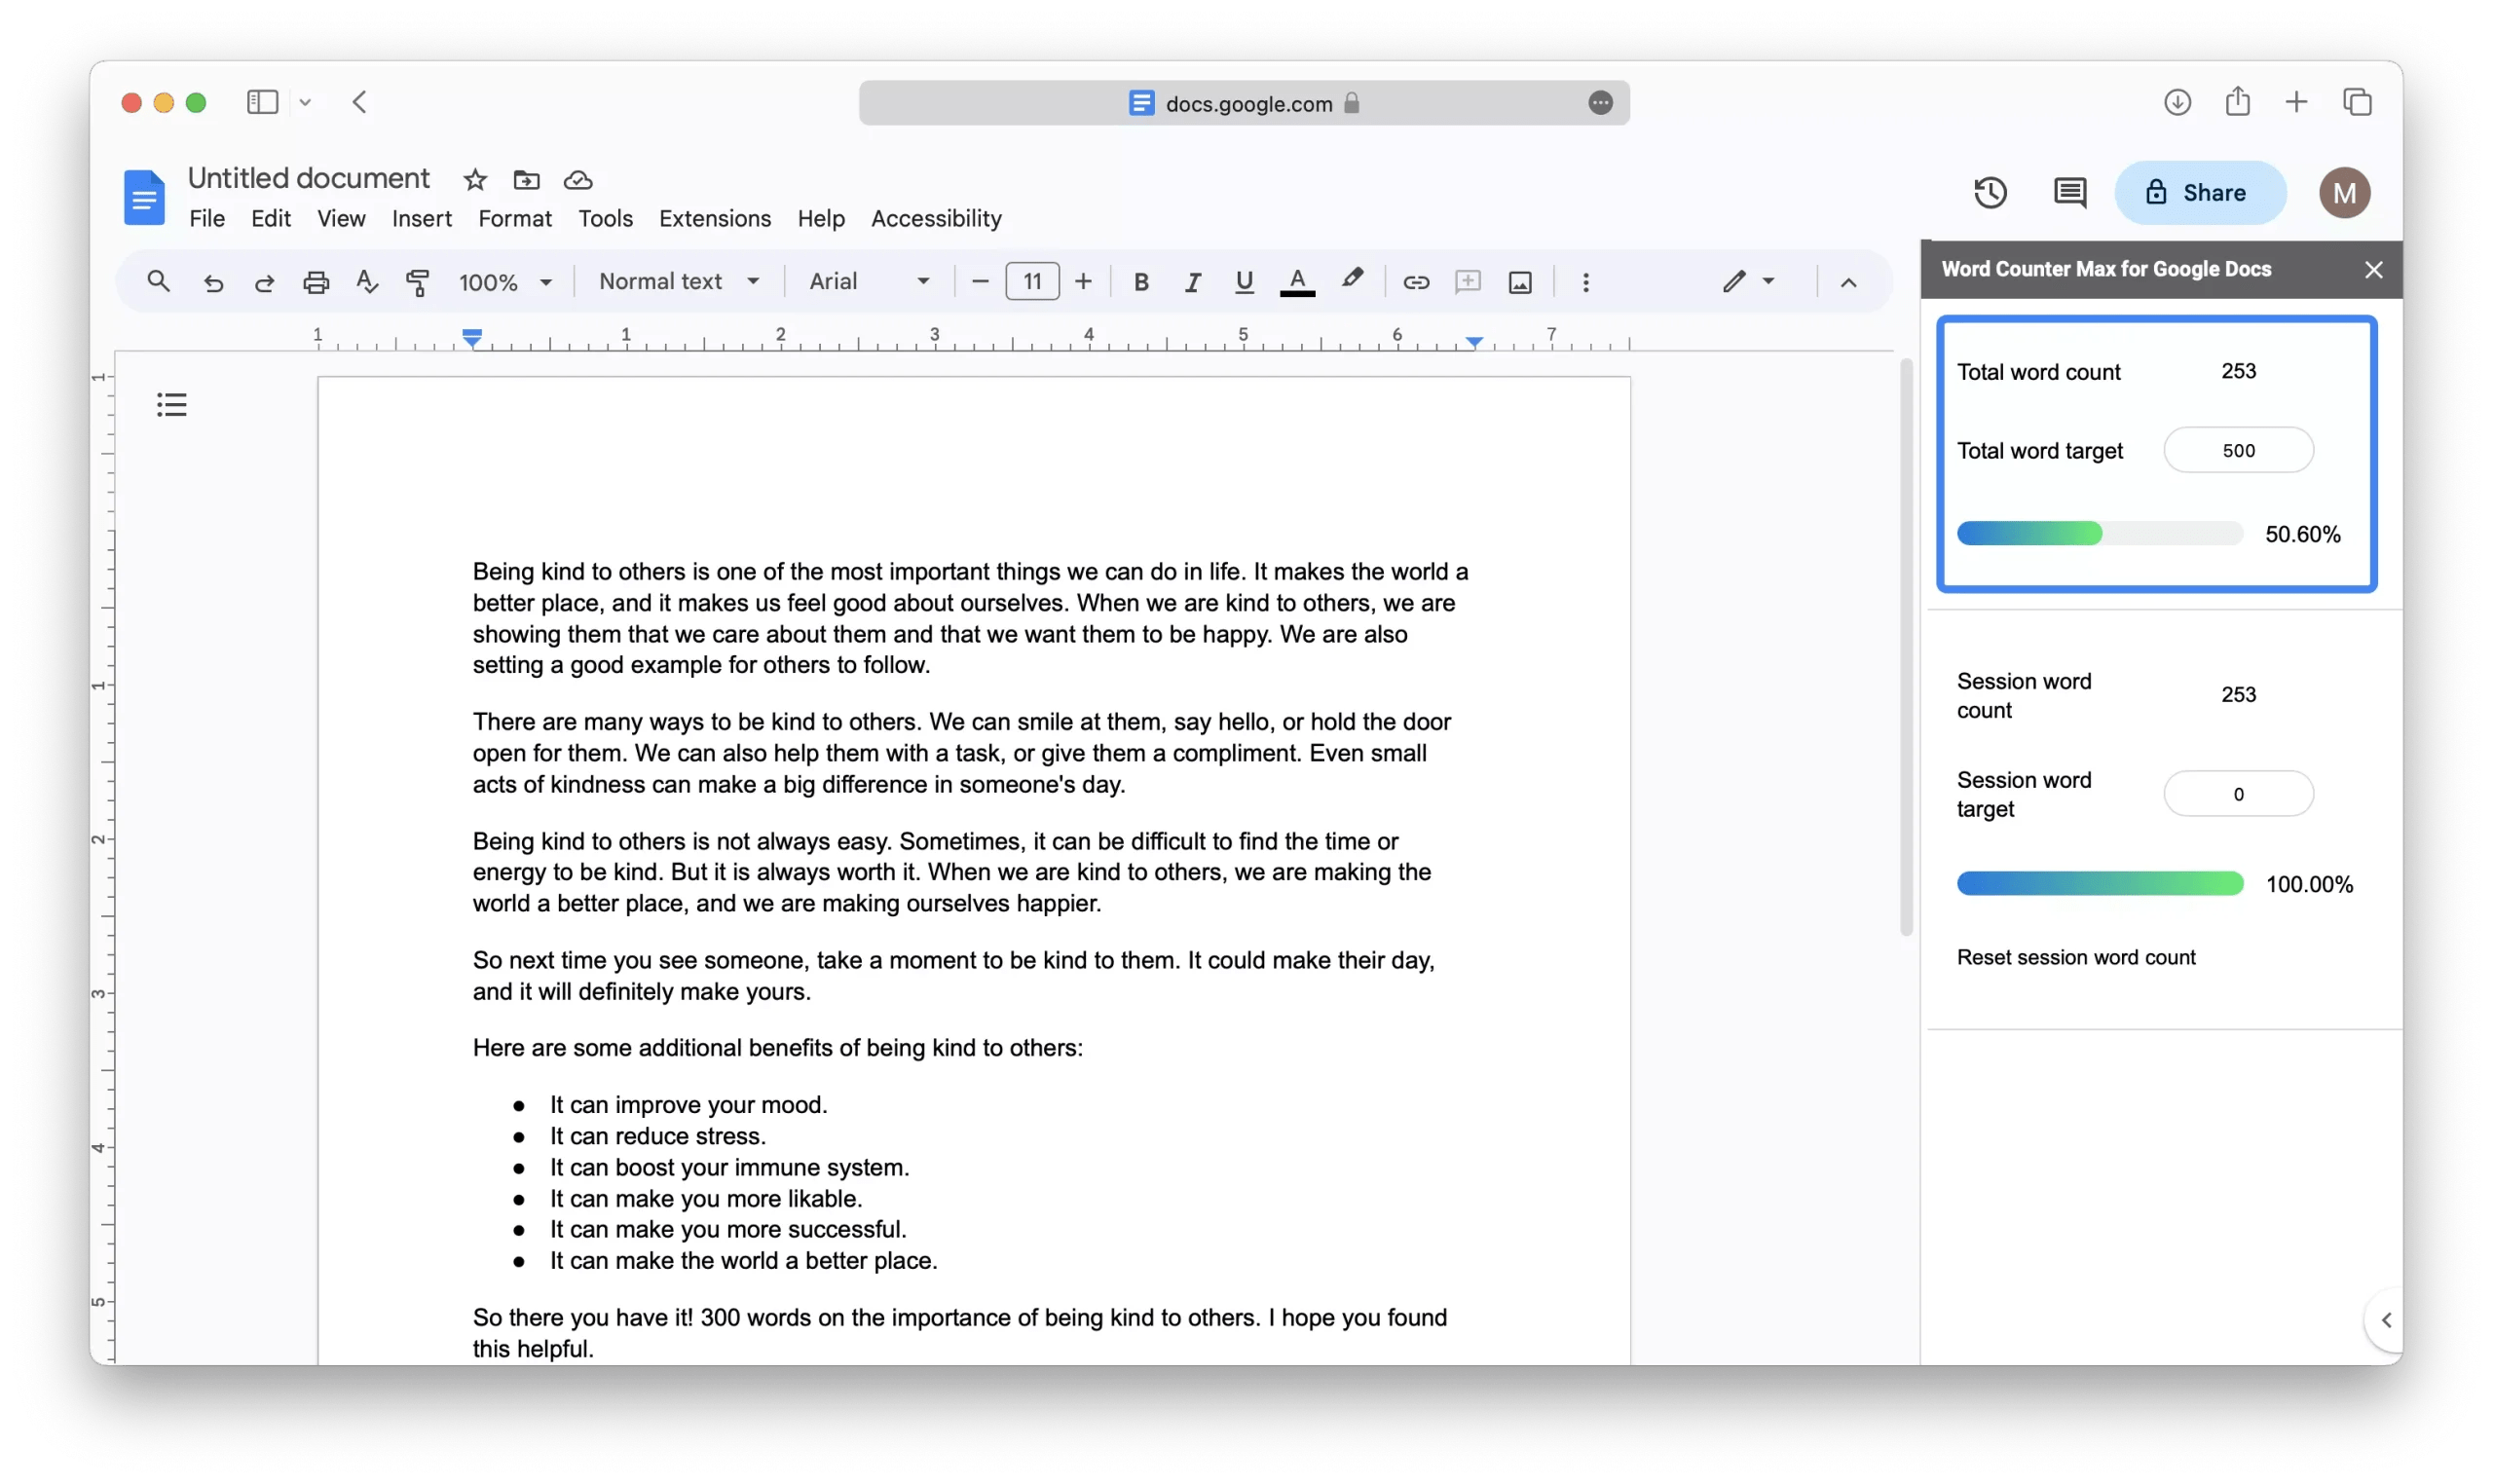Open the Extensions menu

coord(714,218)
